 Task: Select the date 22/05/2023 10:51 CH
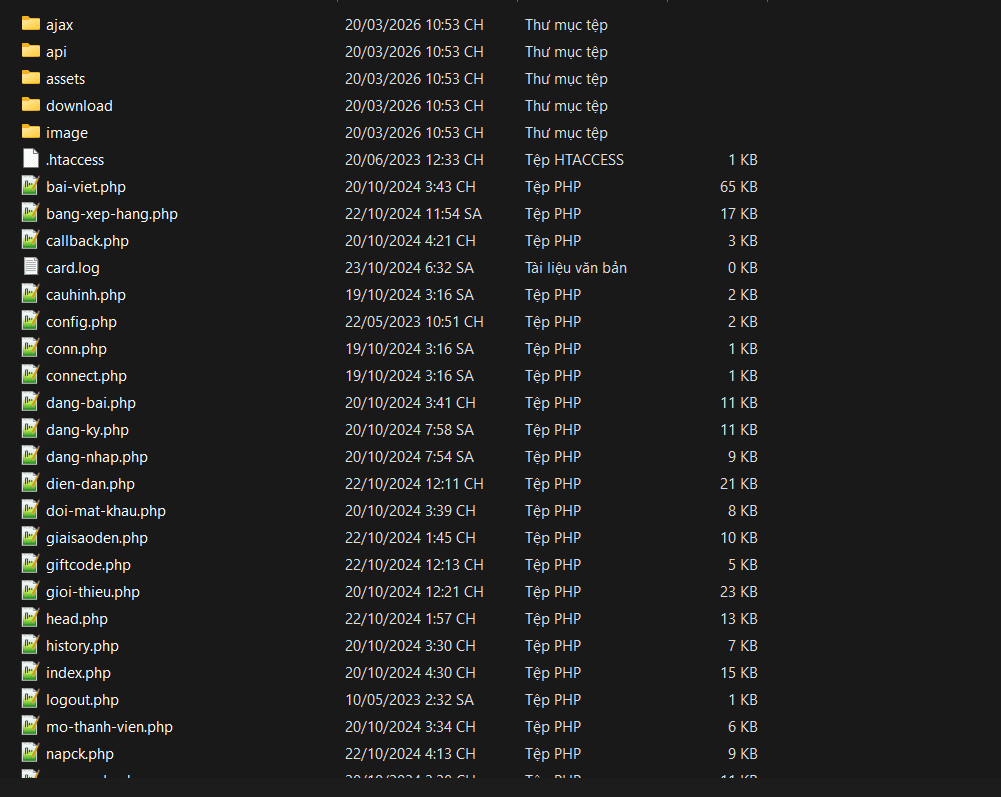tap(414, 322)
